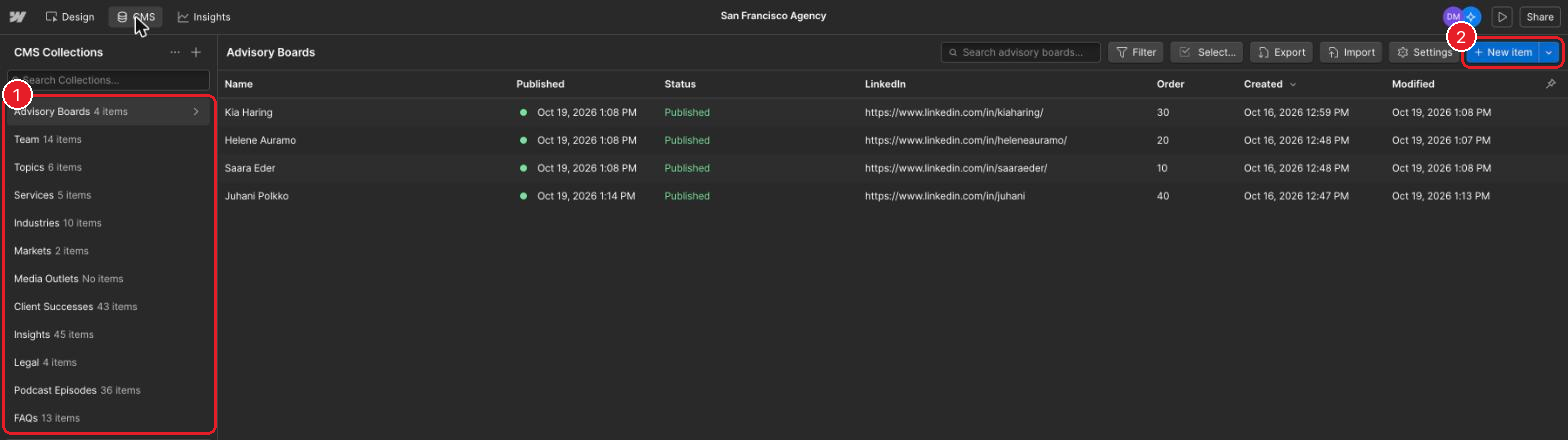This screenshot has width=1568, height=440.
Task: Focus the Search advisory boards field
Action: (x=1021, y=52)
